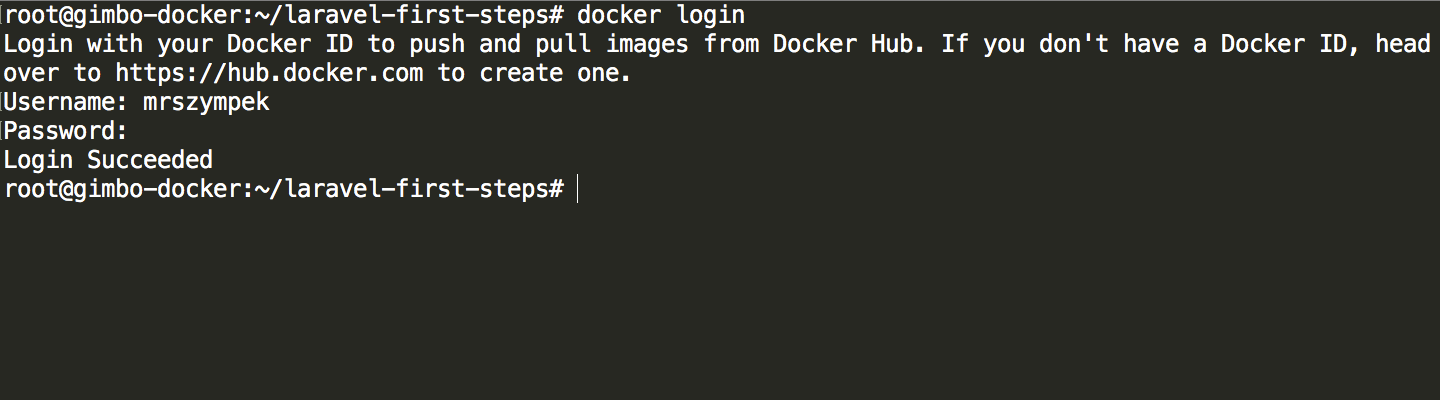
Task: Open the https://hub.docker.com URL
Action: coord(269,73)
